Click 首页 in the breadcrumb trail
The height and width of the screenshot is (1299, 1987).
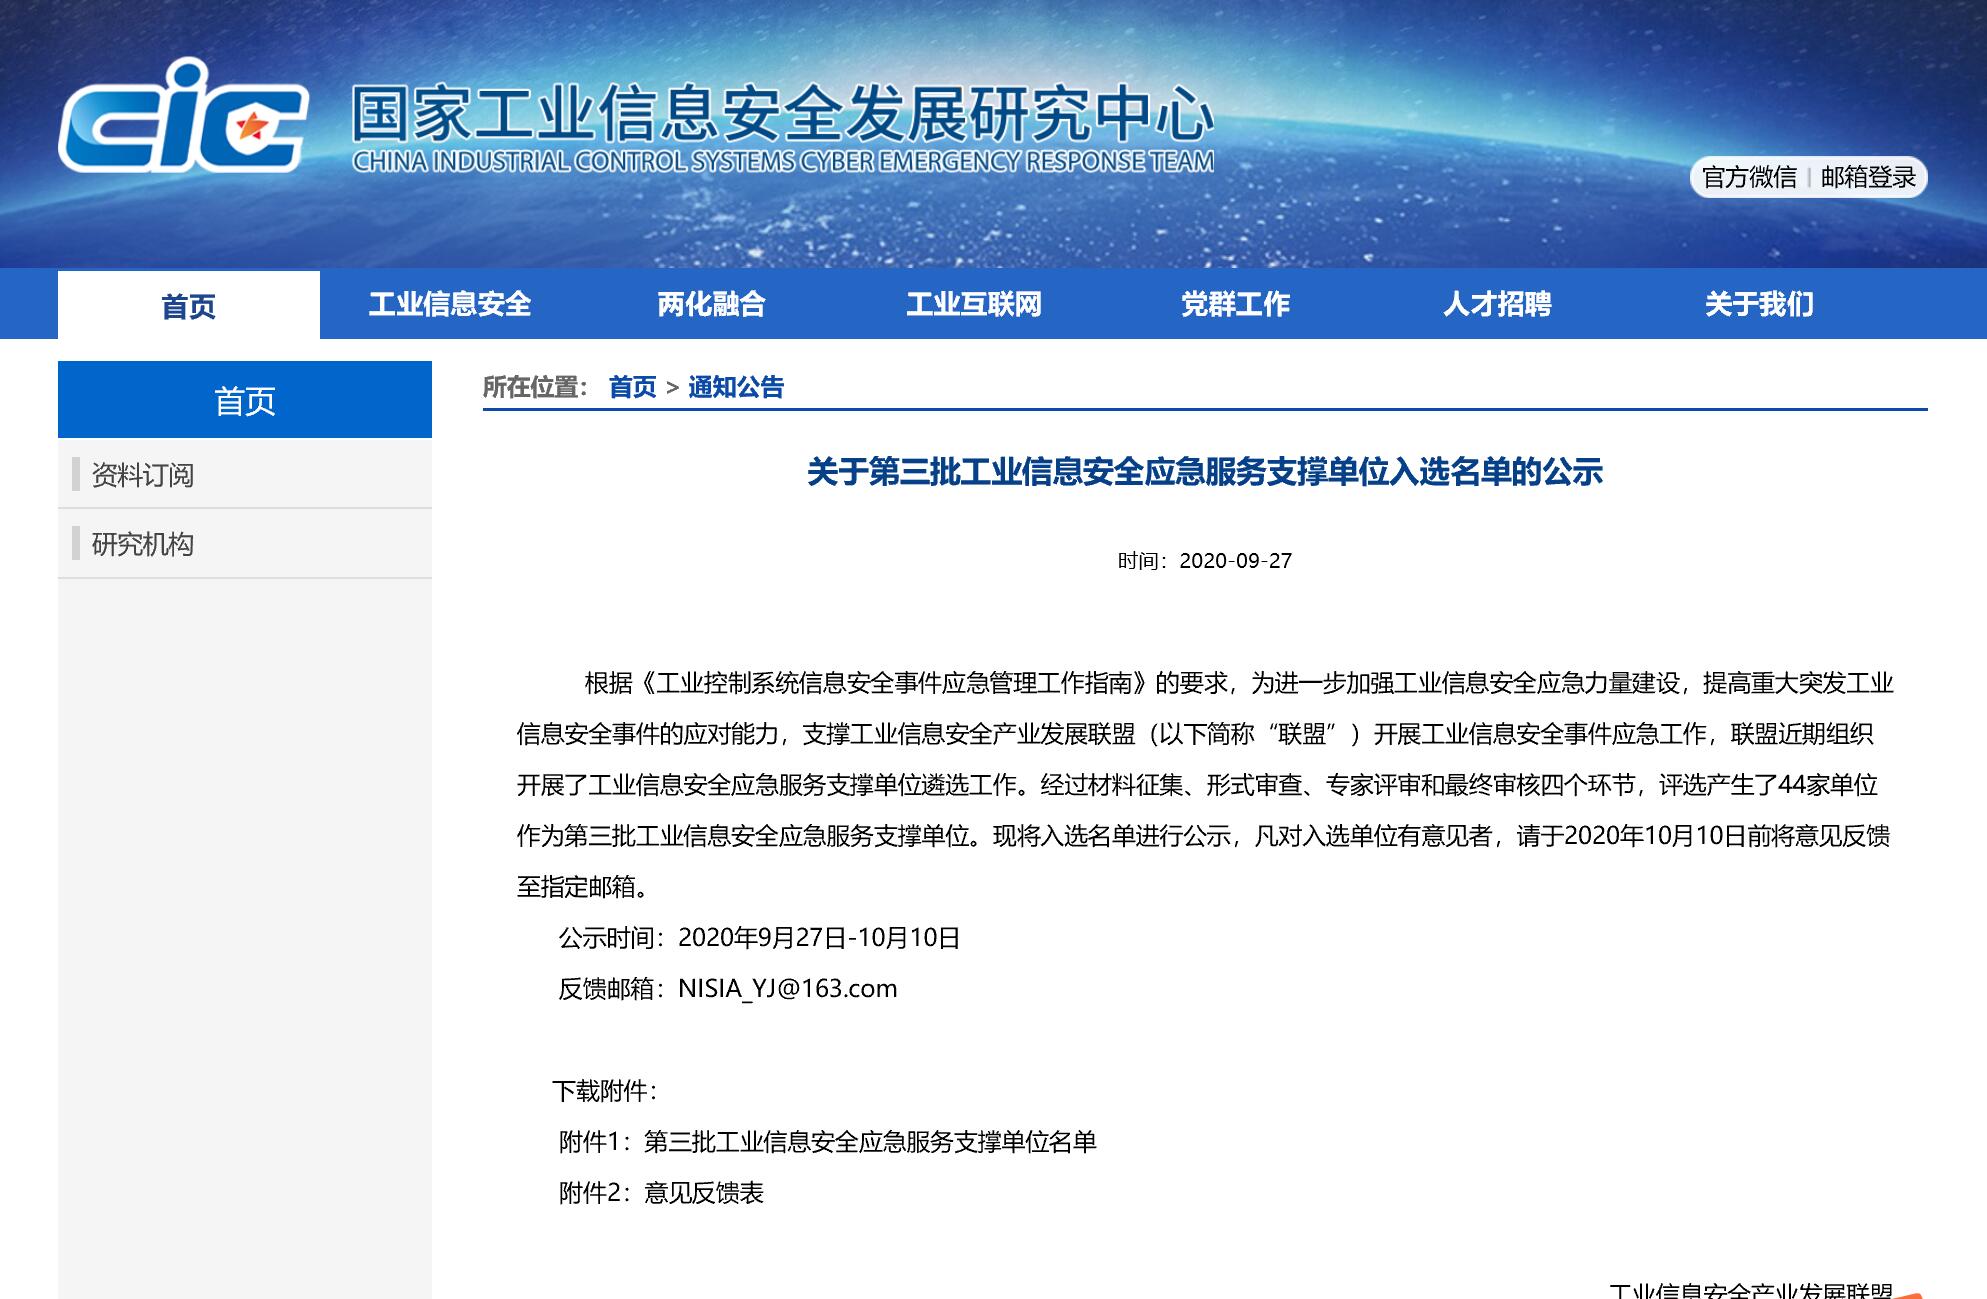pyautogui.click(x=634, y=388)
